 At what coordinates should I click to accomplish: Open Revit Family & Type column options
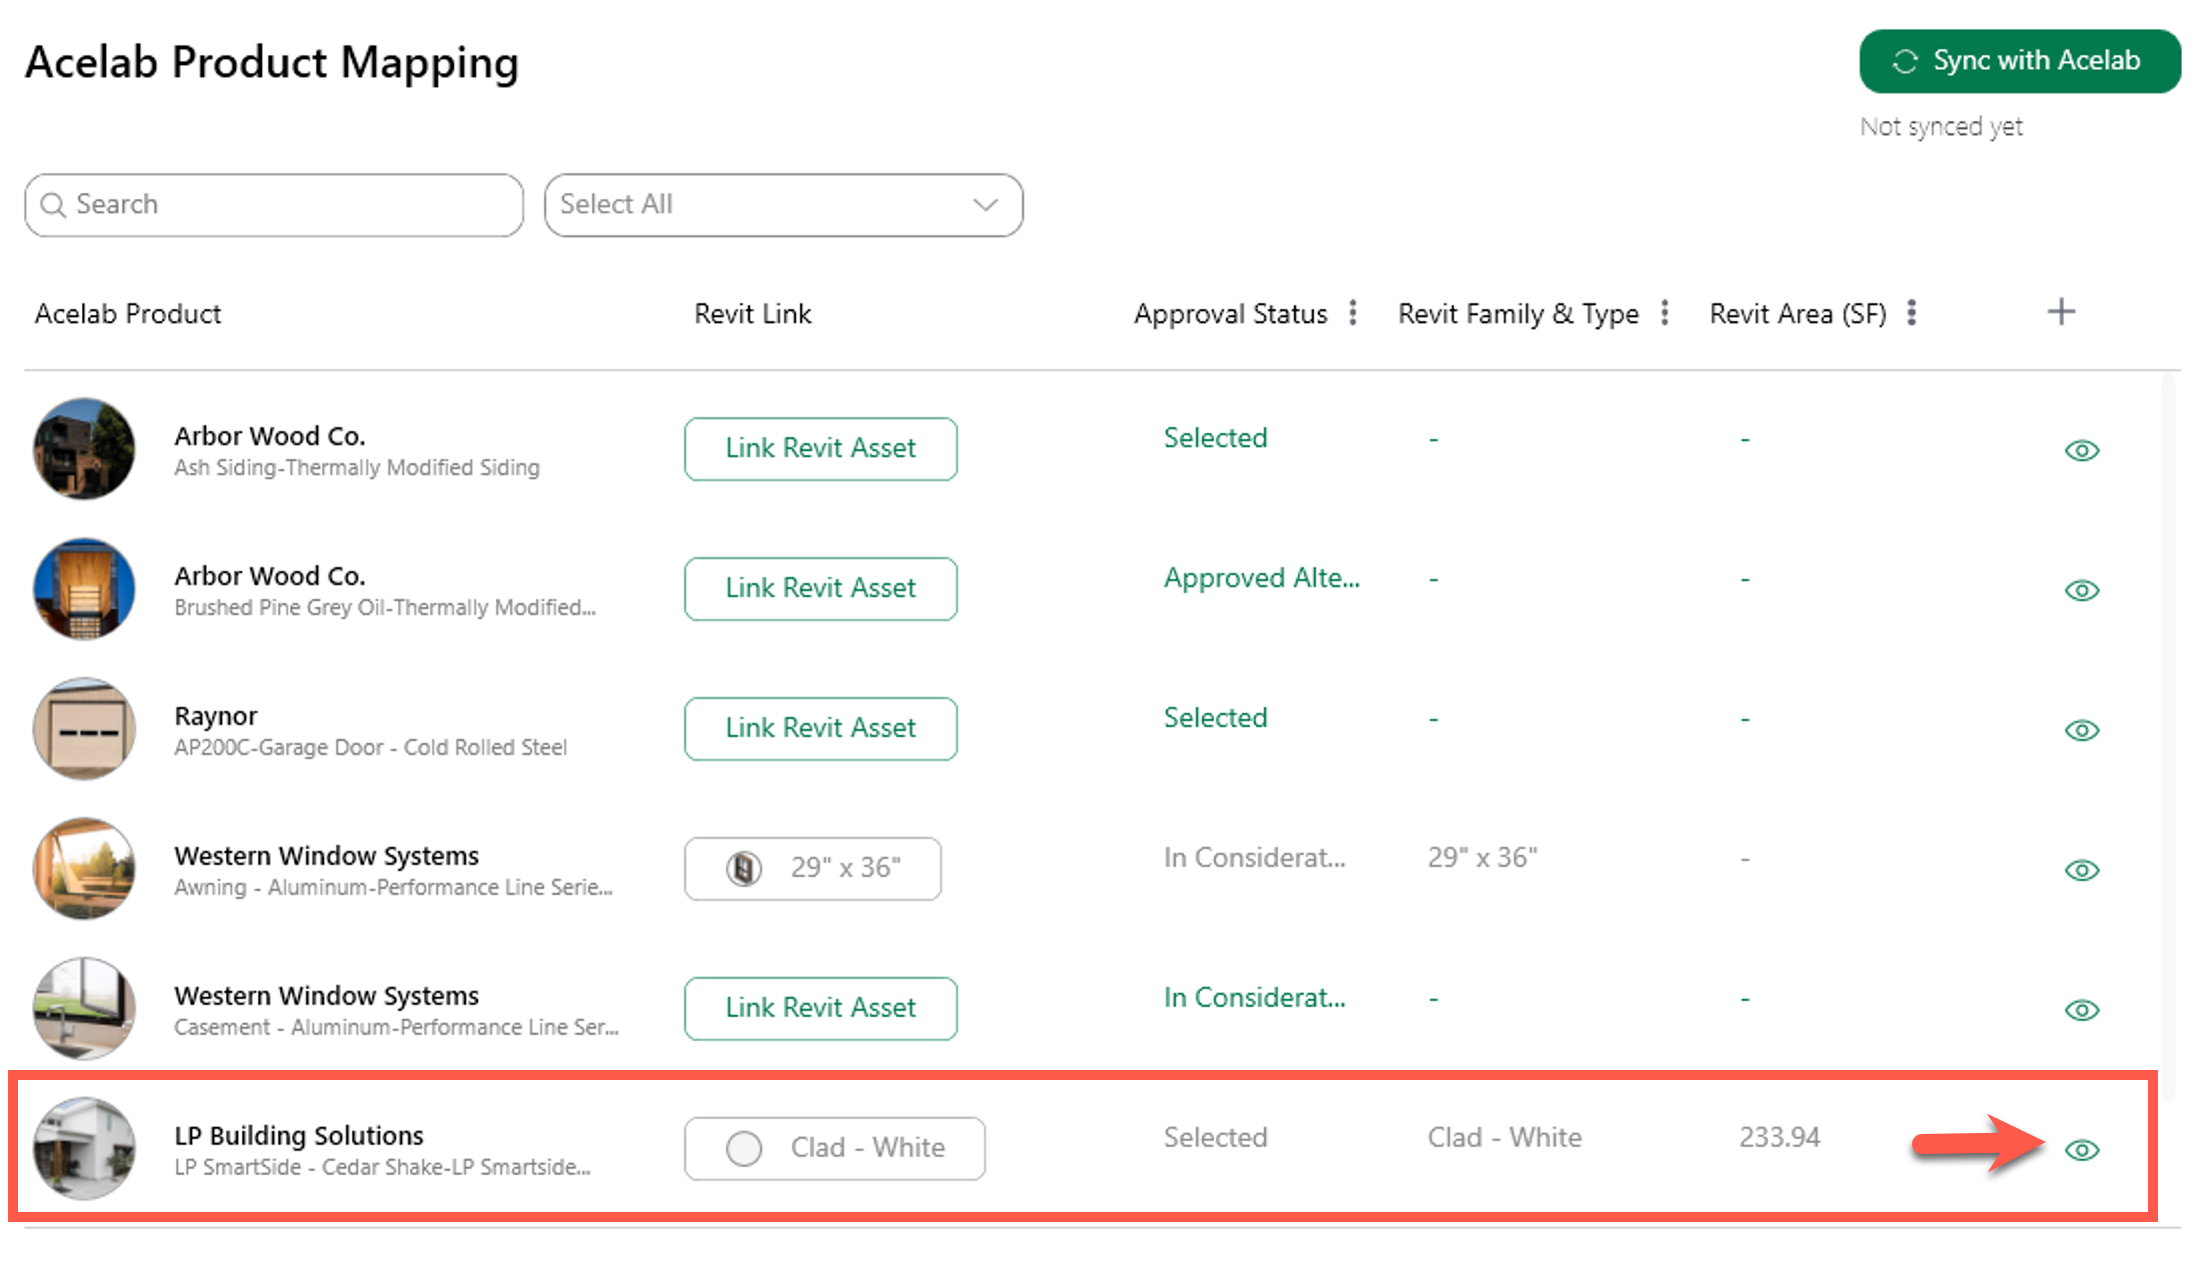1665,313
